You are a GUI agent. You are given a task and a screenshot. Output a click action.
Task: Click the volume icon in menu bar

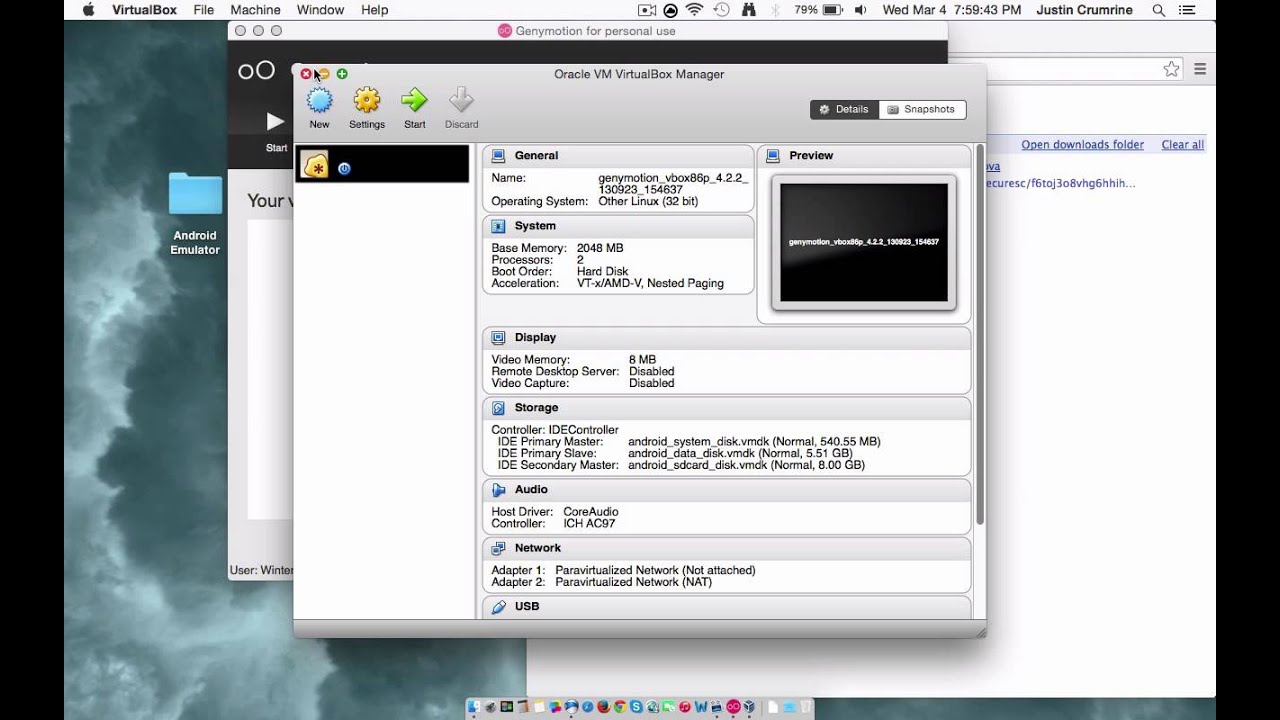861,10
